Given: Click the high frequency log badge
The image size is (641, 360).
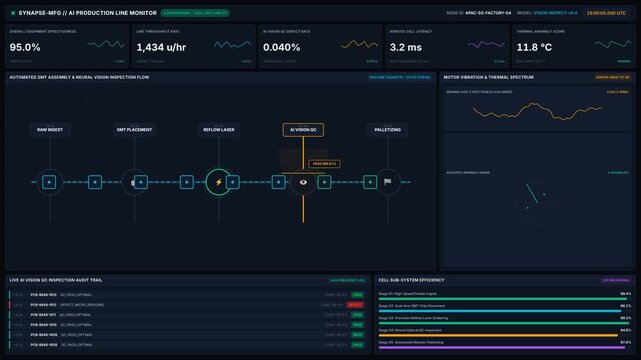Looking at the screenshot, I should pos(347,280).
